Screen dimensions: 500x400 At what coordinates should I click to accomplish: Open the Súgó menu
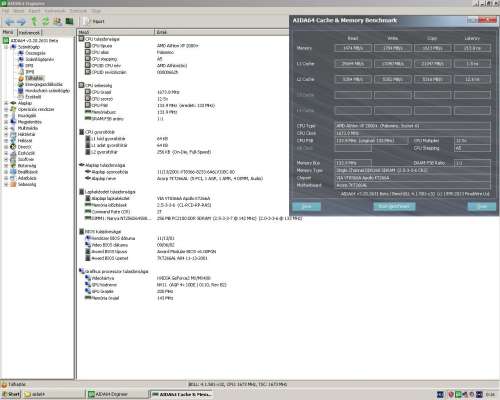point(96,11)
